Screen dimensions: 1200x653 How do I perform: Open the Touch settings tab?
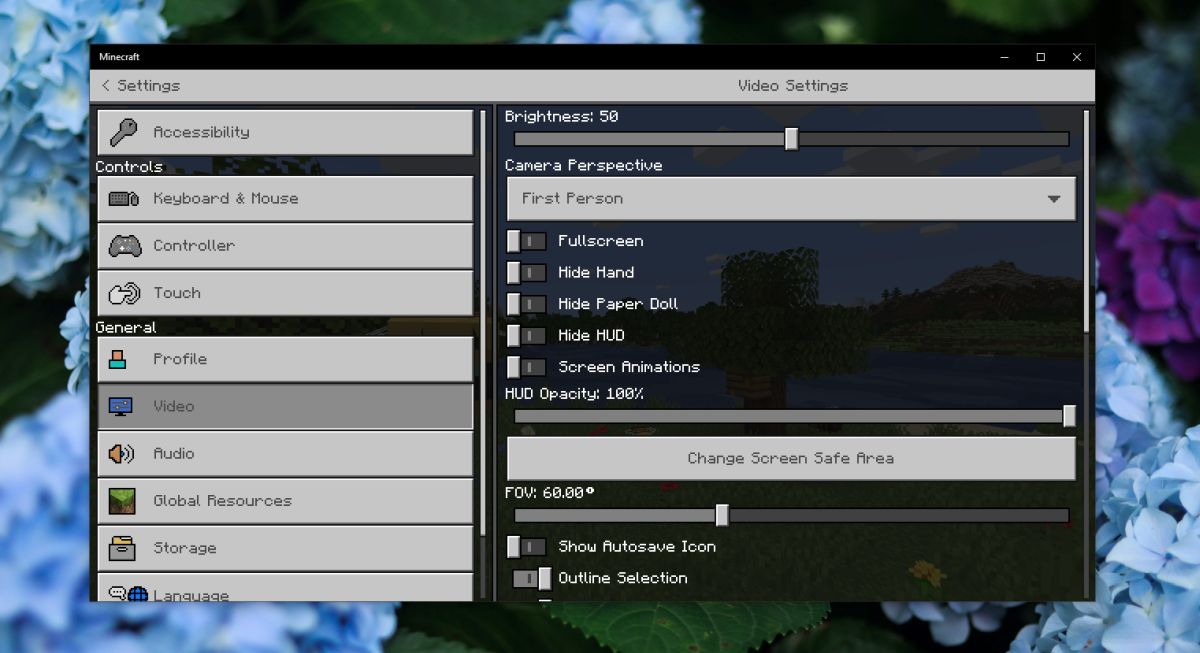pos(285,293)
